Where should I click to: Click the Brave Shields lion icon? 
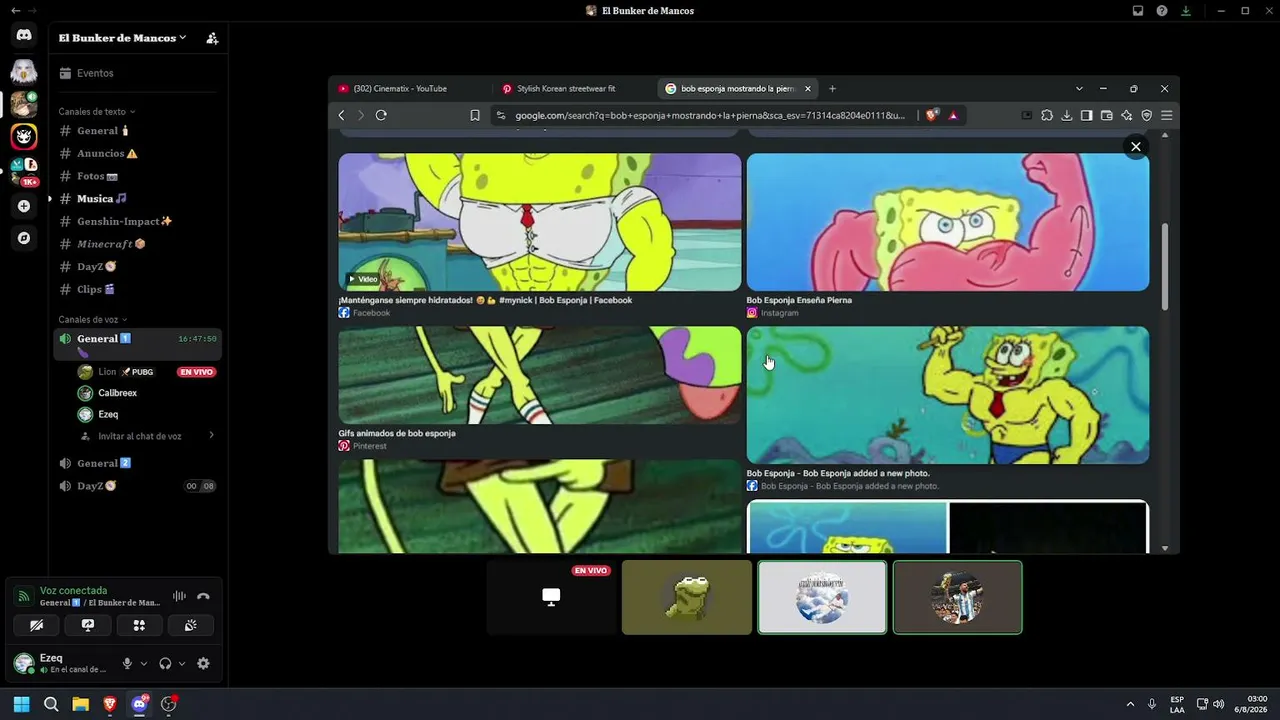click(x=931, y=115)
